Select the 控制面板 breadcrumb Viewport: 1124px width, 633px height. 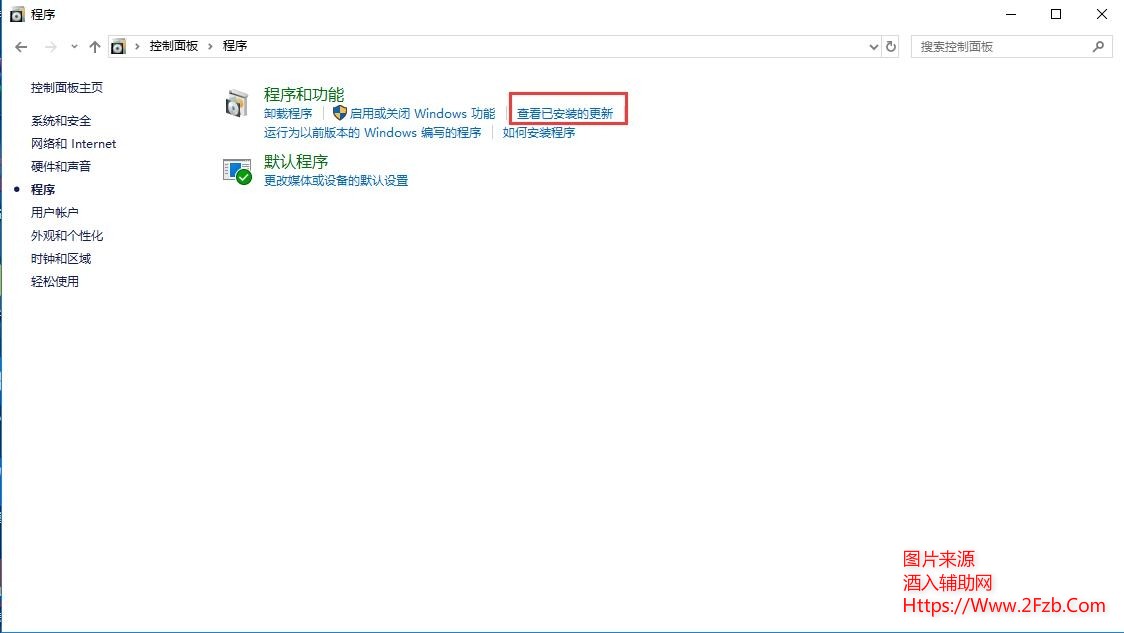(x=173, y=46)
